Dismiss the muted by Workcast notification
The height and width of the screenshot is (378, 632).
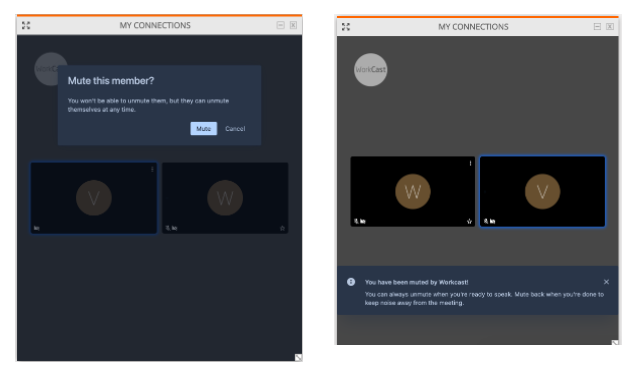(606, 282)
